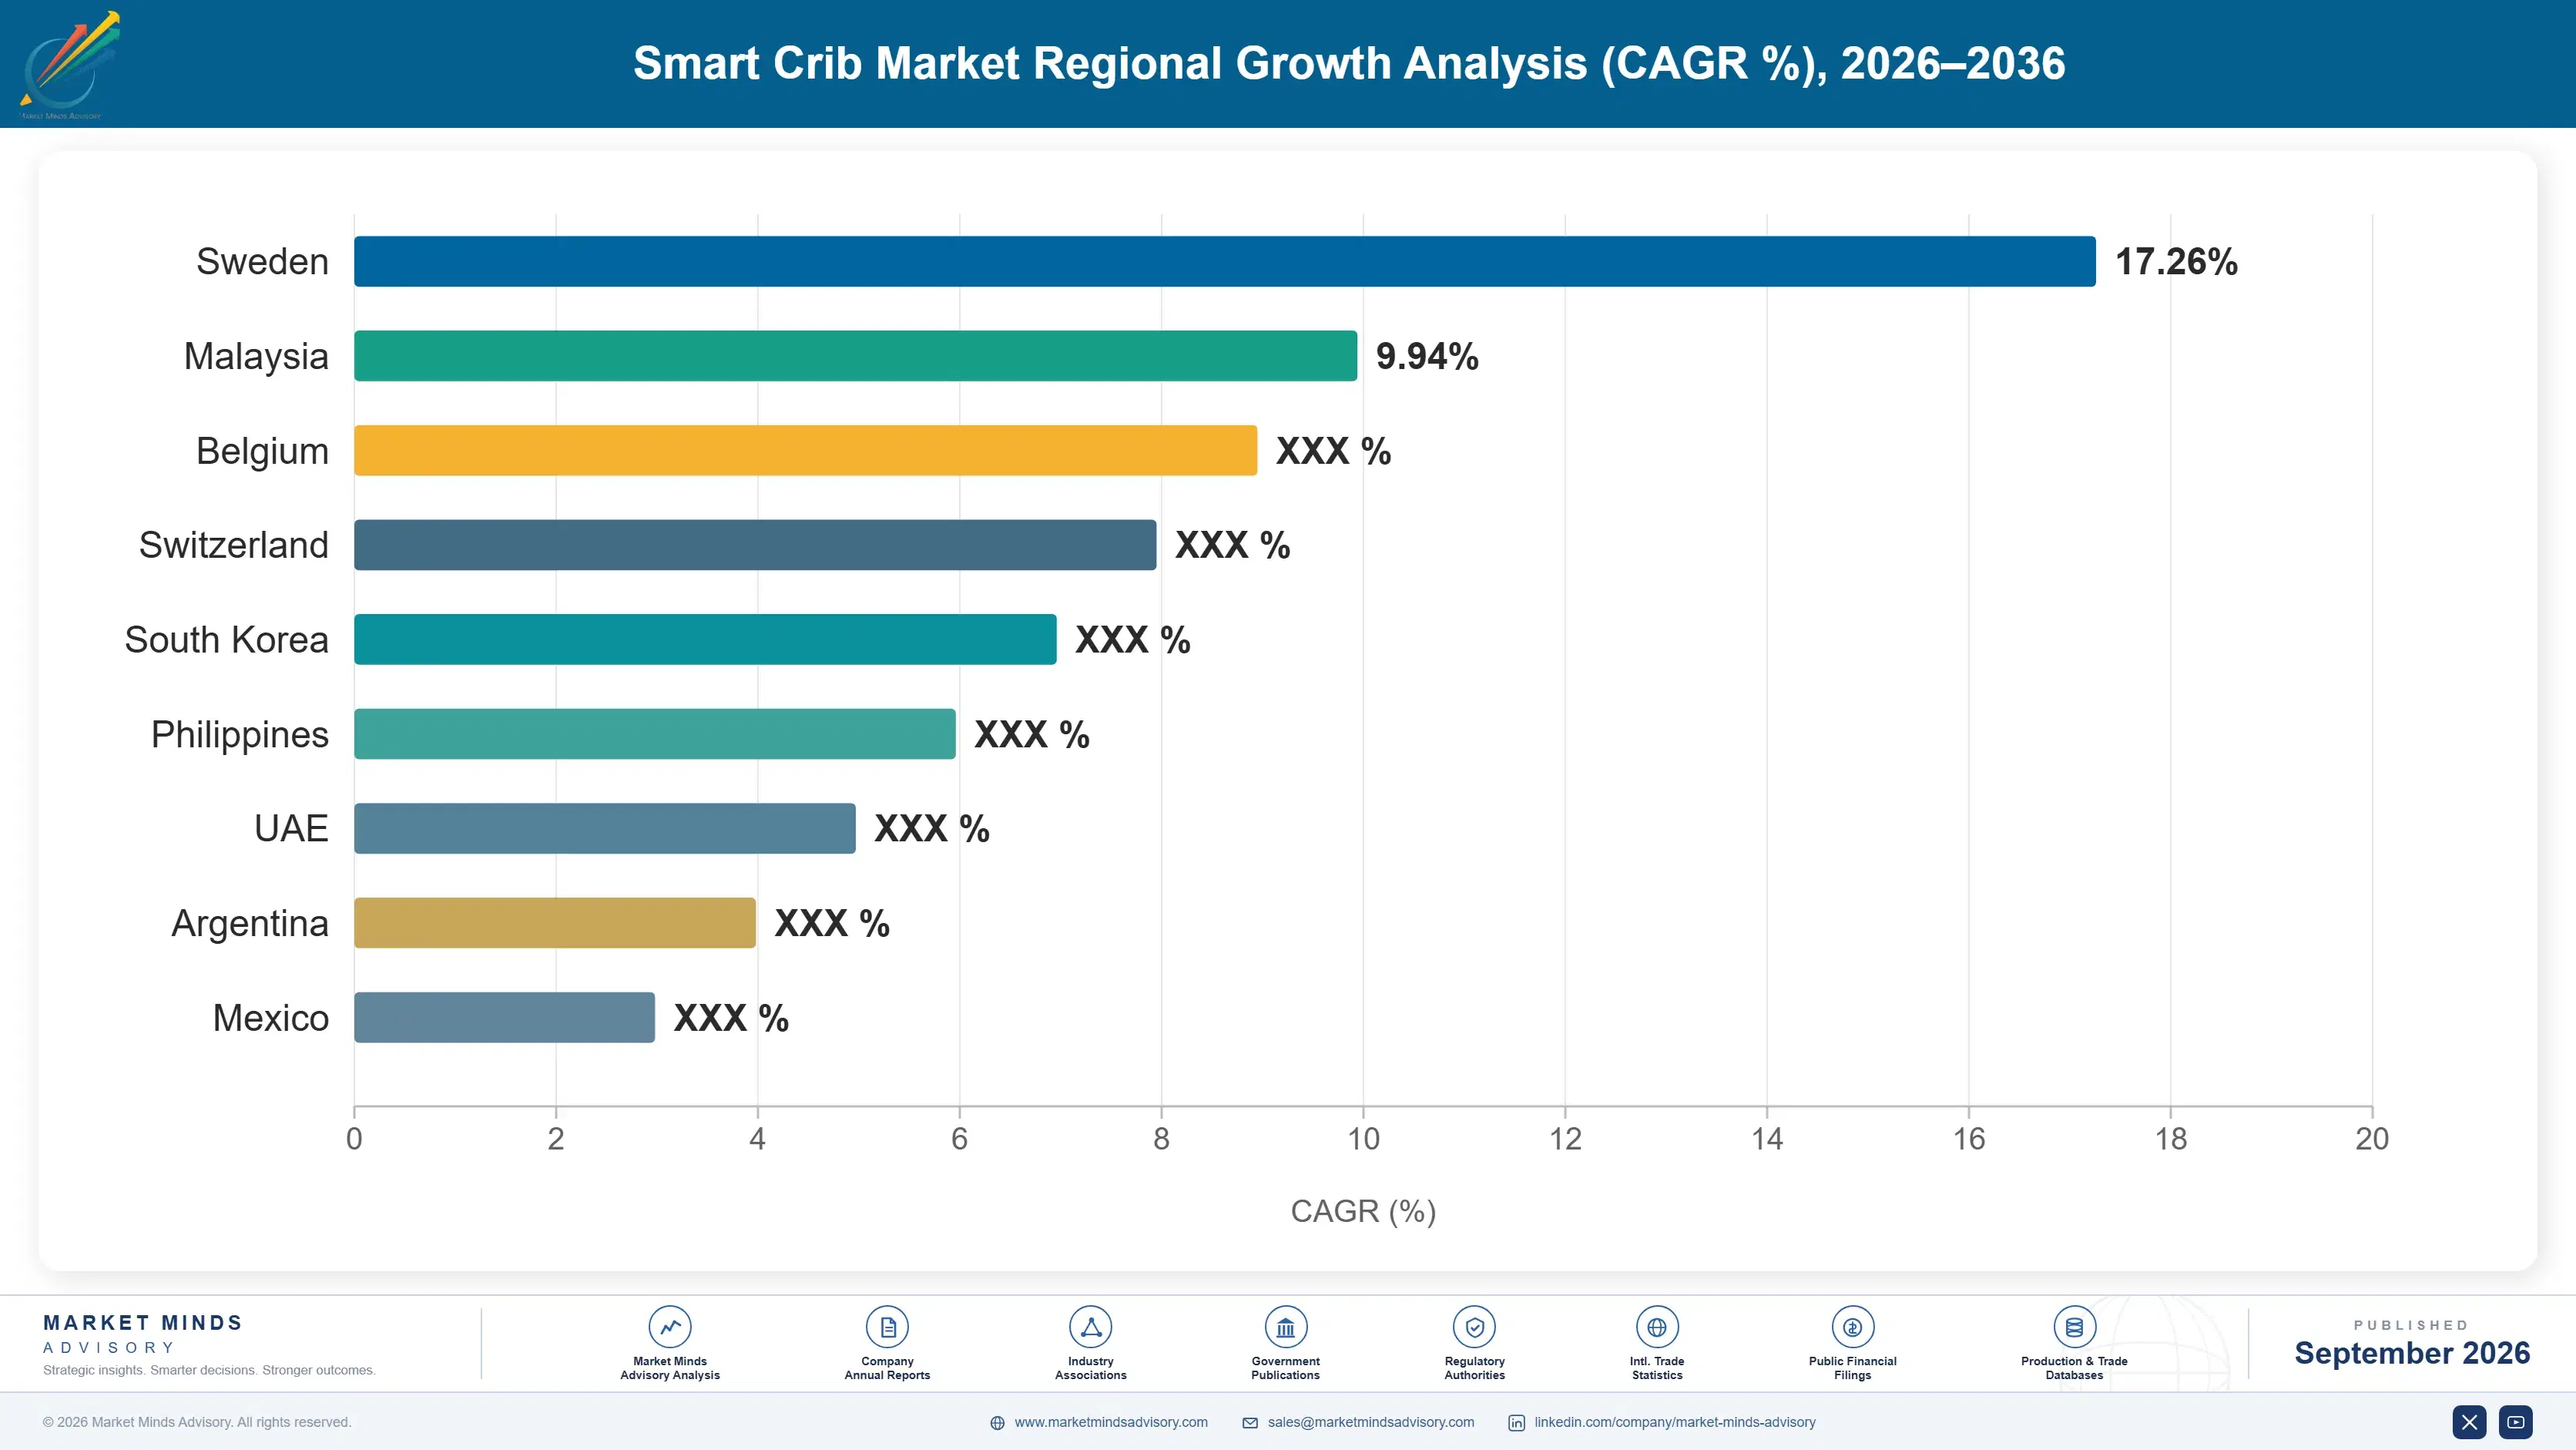Click the Sweden blue bar
Image resolution: width=2576 pixels, height=1450 pixels.
1225,261
